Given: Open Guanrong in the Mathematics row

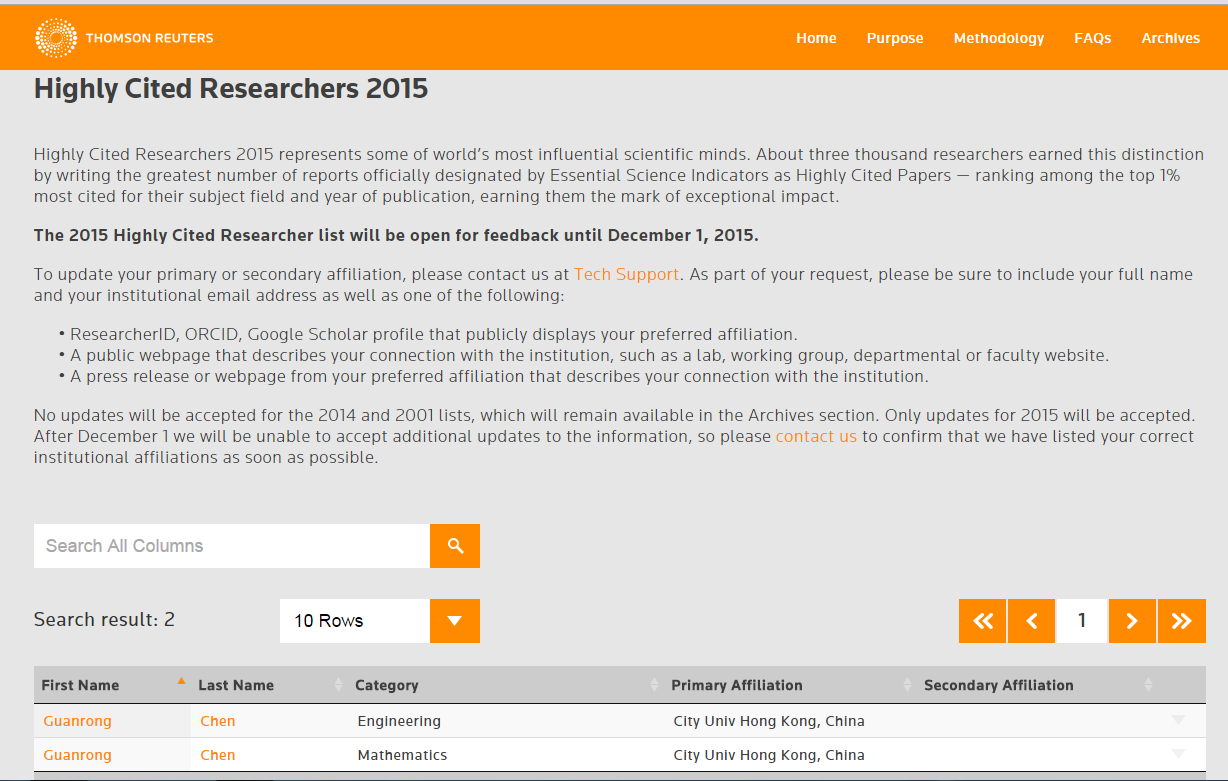Looking at the screenshot, I should tap(77, 755).
